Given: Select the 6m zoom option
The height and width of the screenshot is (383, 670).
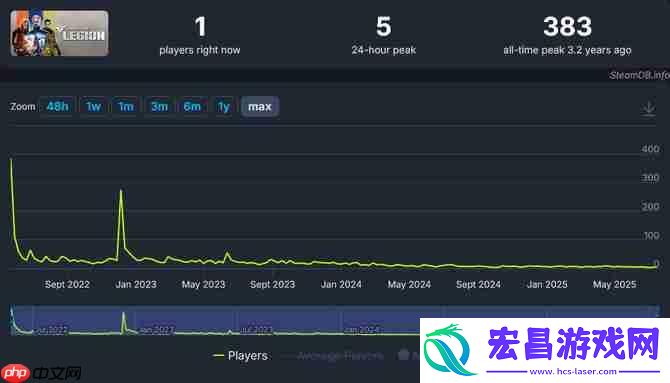Looking at the screenshot, I should (192, 106).
